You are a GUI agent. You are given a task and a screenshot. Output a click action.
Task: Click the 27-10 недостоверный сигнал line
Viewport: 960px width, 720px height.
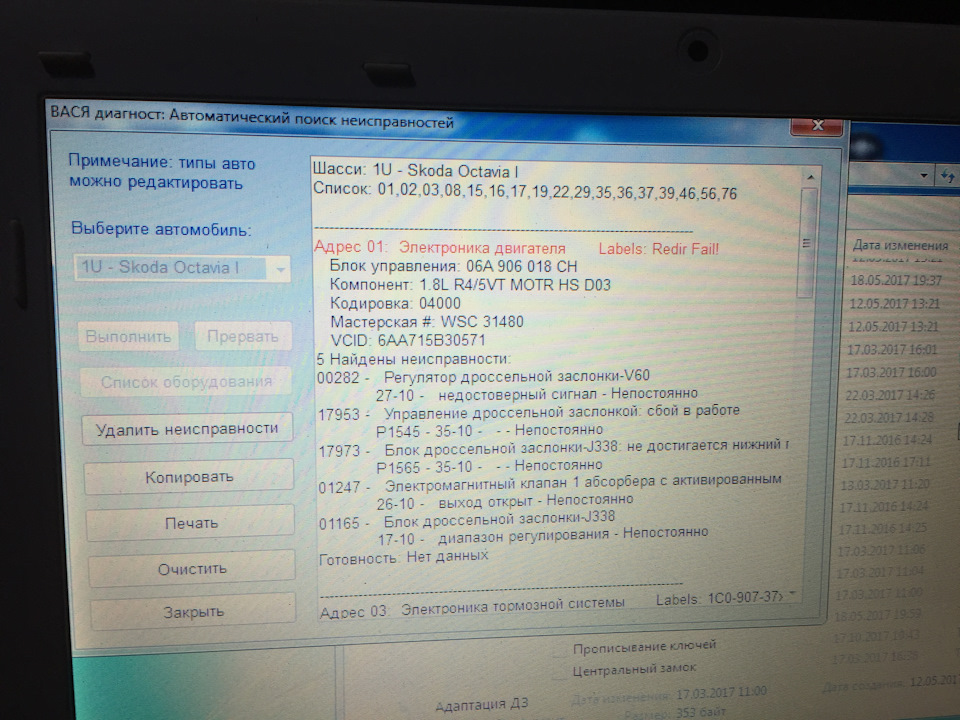click(536, 394)
